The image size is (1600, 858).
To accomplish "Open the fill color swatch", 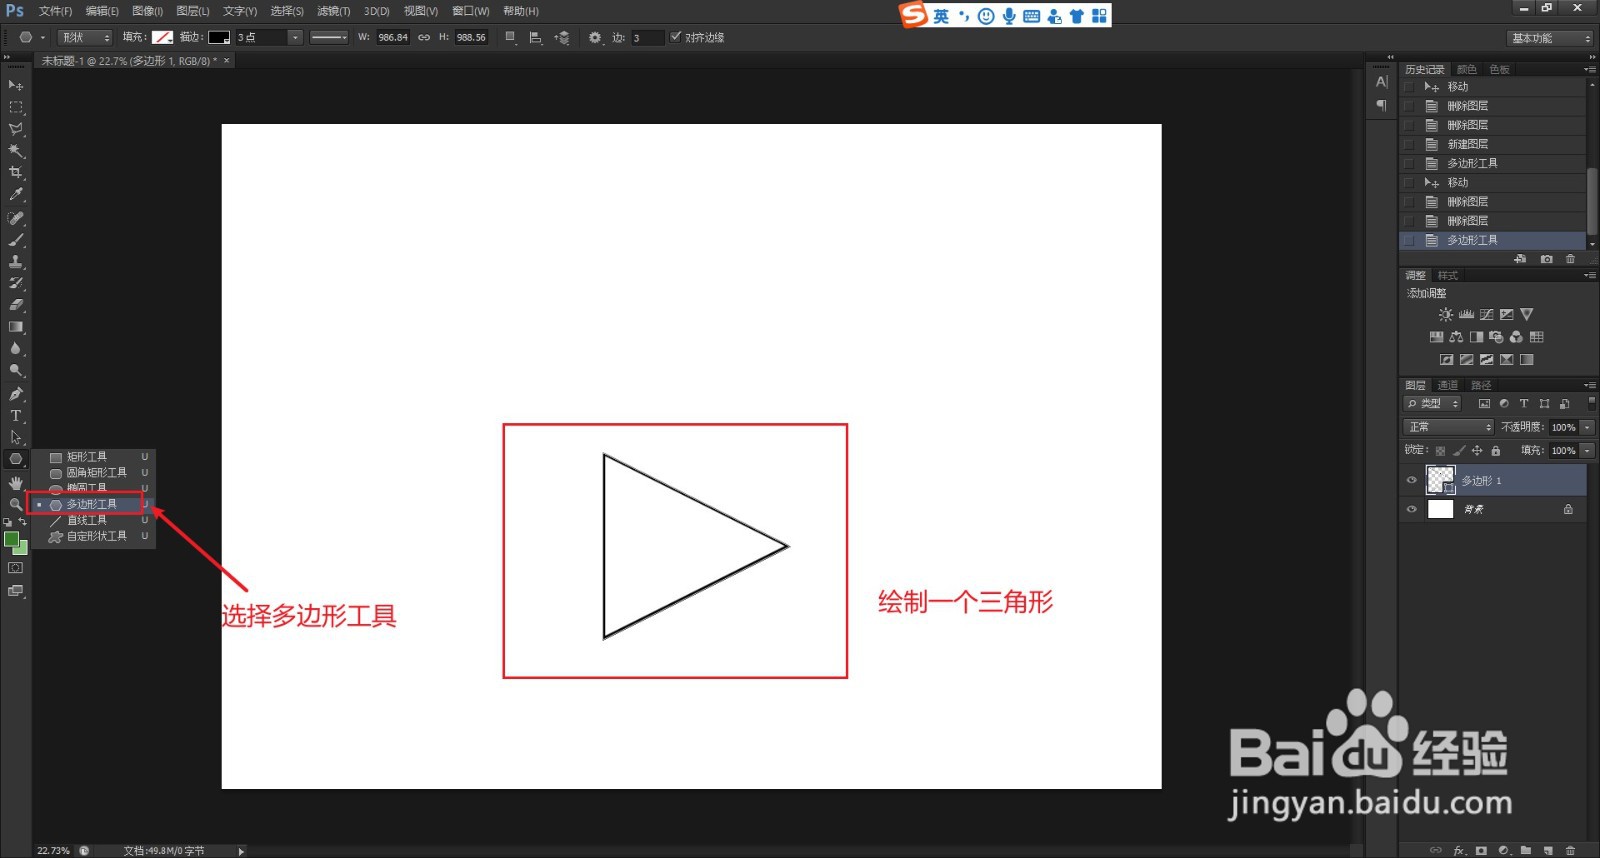I will click(x=162, y=37).
